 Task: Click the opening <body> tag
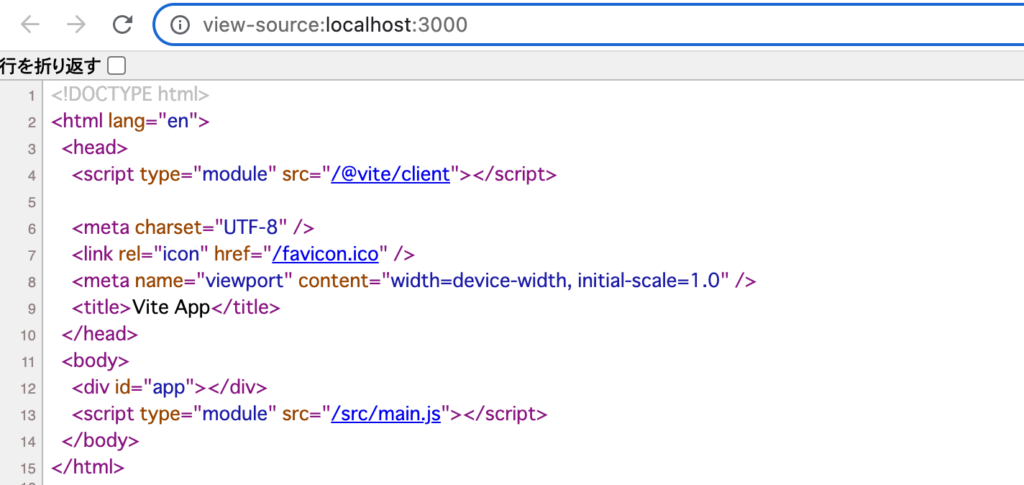coord(95,360)
